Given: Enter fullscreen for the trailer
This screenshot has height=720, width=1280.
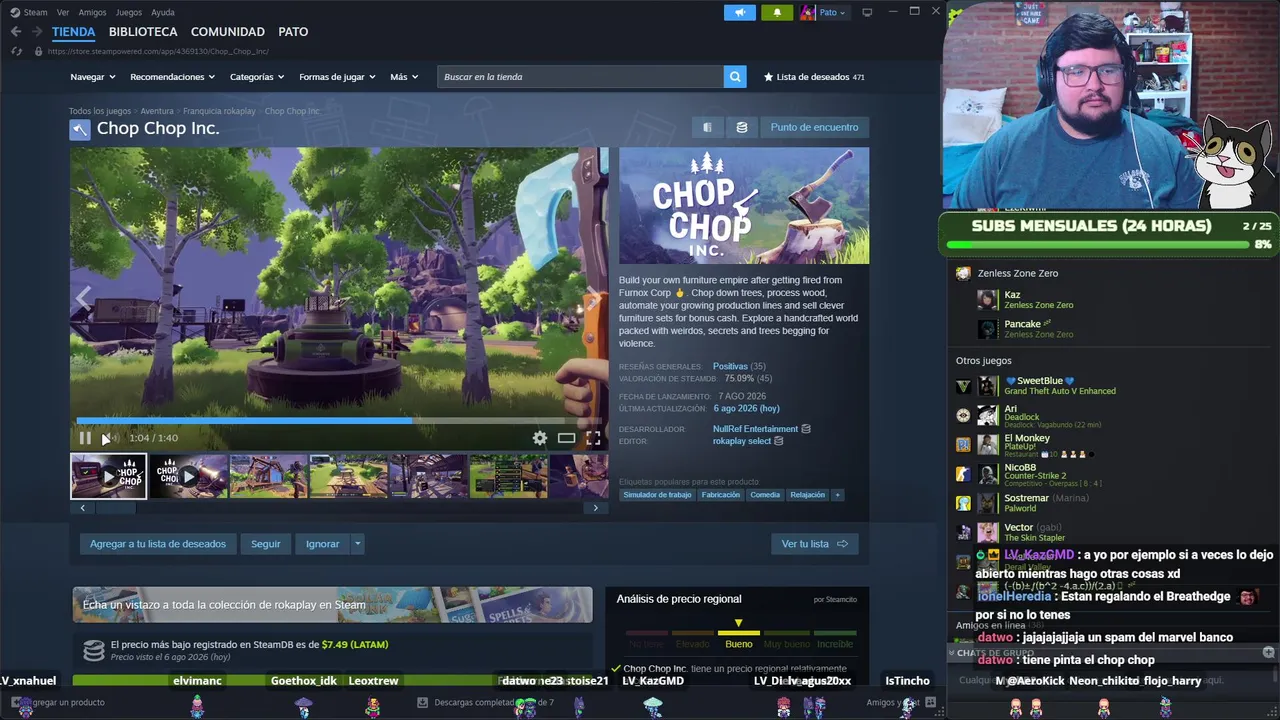Looking at the screenshot, I should (x=593, y=438).
